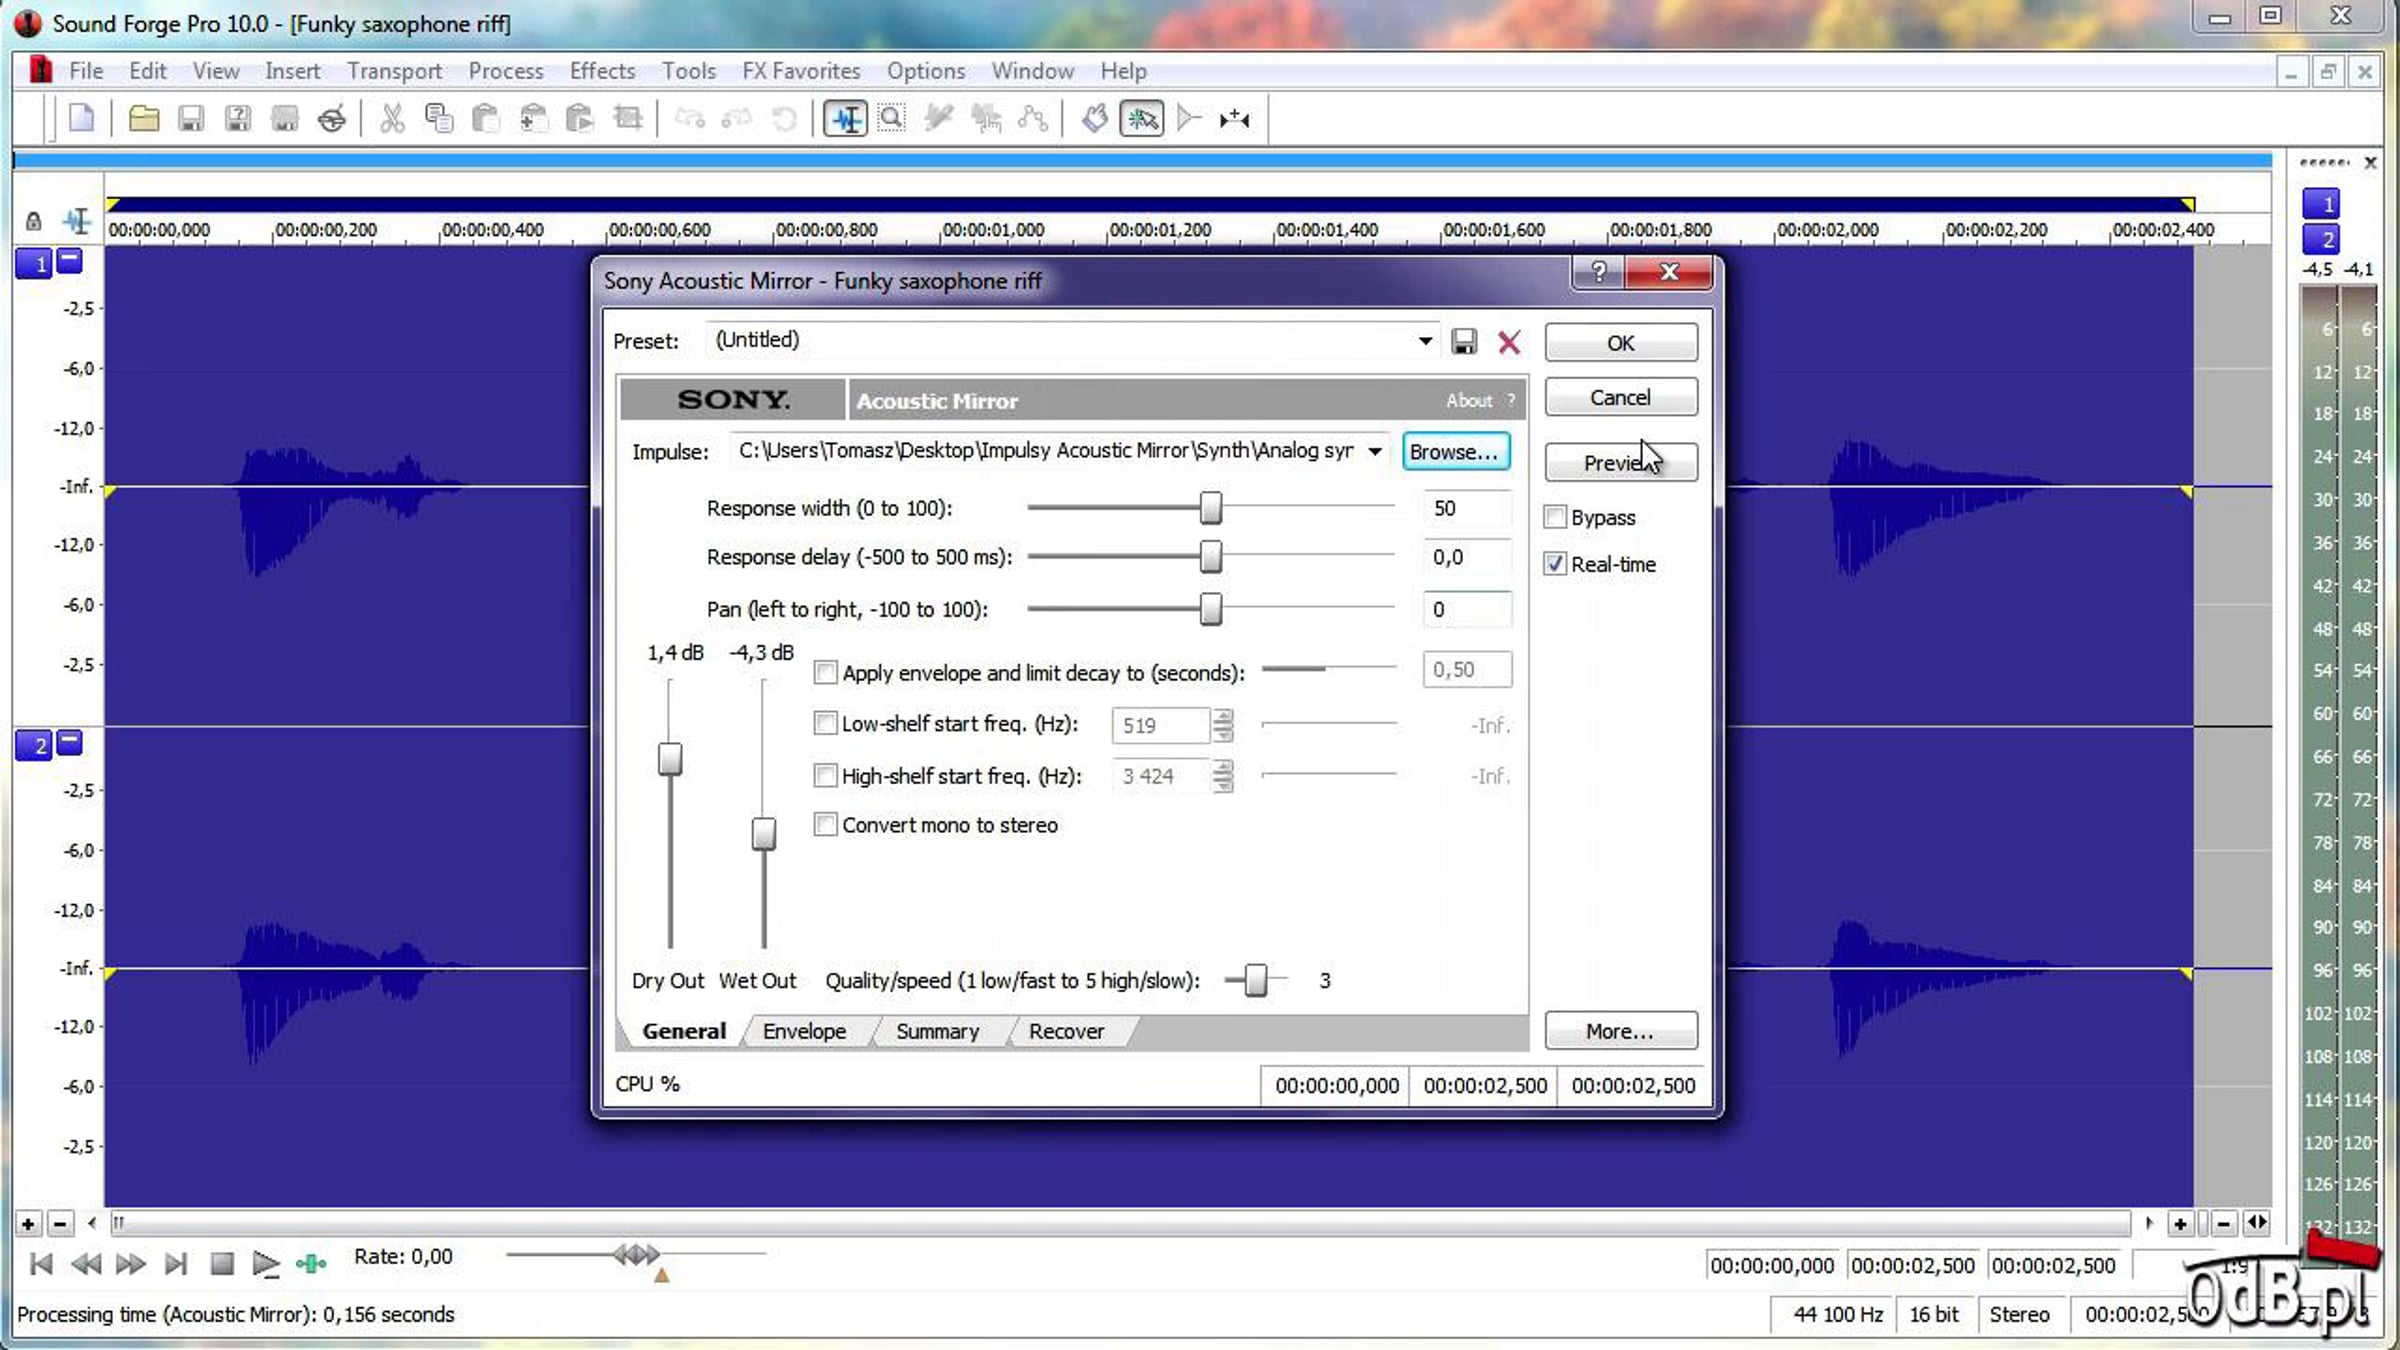2400x1350 pixels.
Task: Click the Pan slider handle
Action: click(1210, 608)
